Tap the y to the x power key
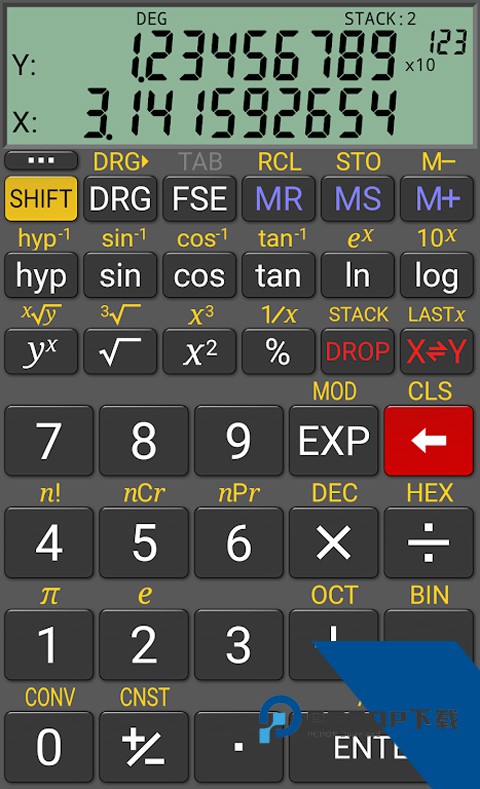 pyautogui.click(x=41, y=351)
